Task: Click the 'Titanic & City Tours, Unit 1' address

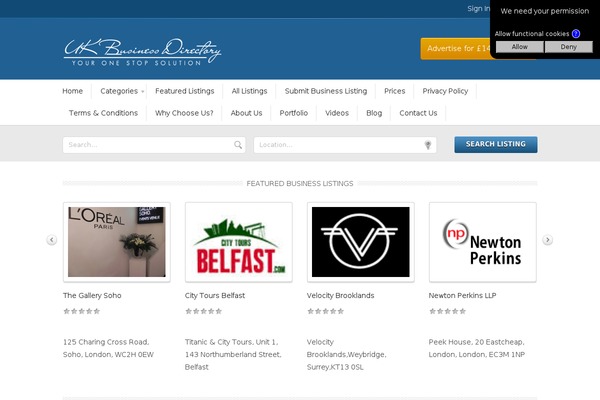Action: pyautogui.click(x=233, y=354)
